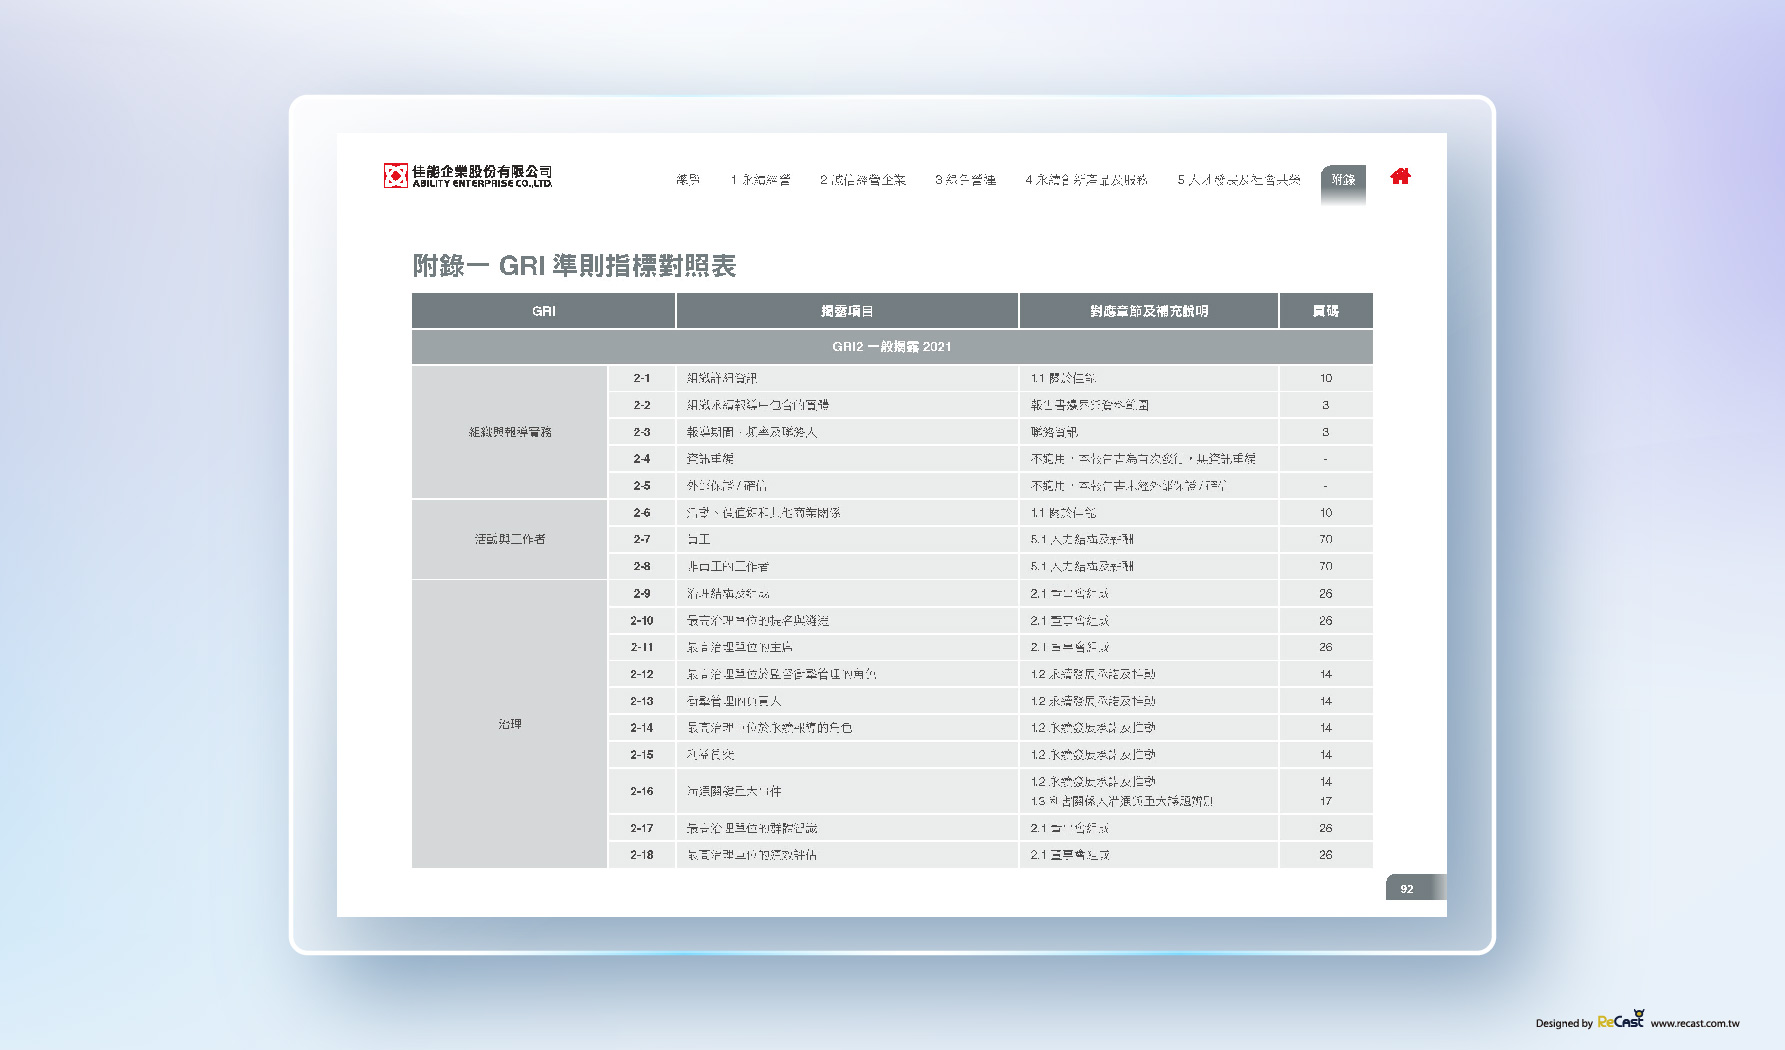Viewport: 1785px width, 1050px height.
Task: Click the 2.1 section reference in row 2-11
Action: tap(1070, 647)
